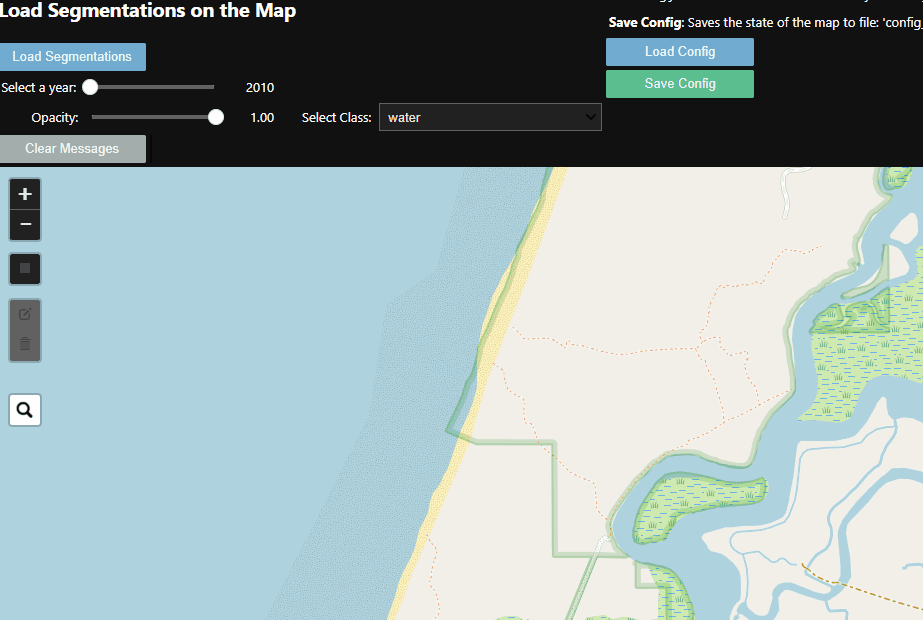923x620 pixels.
Task: Click the blue Load Config button
Action: coord(679,52)
